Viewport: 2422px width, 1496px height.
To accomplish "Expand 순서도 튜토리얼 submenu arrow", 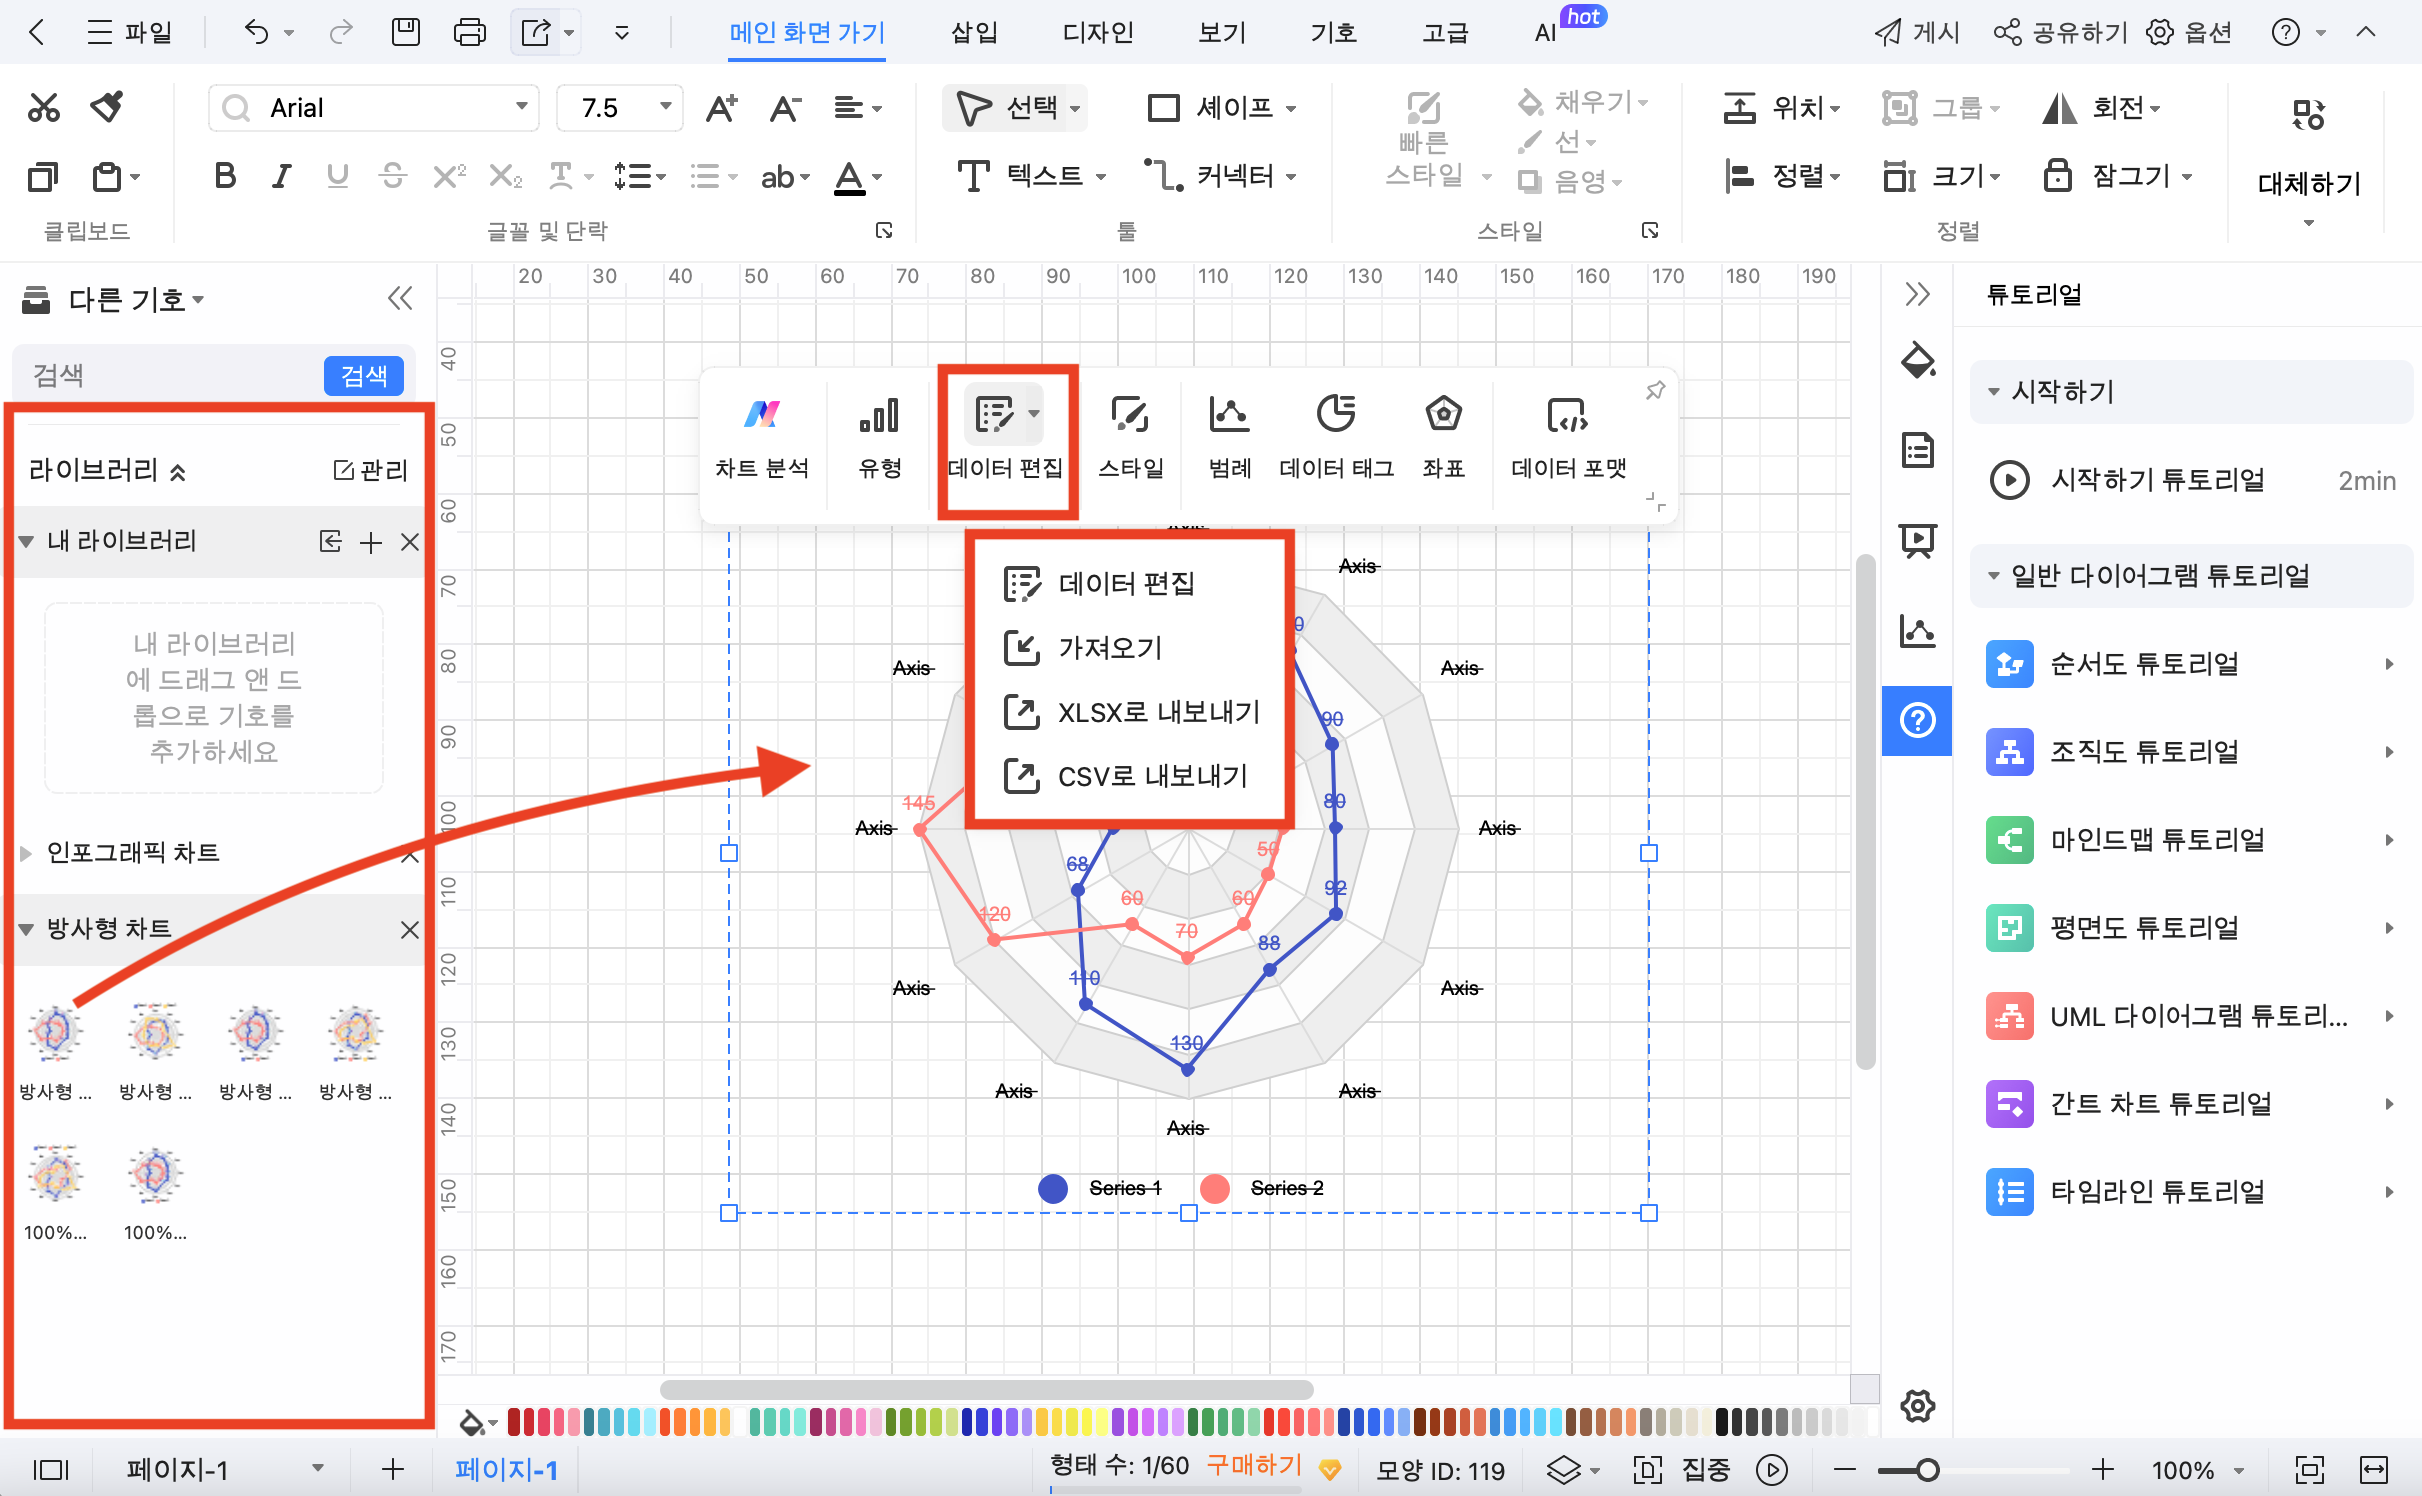I will pos(2388,664).
